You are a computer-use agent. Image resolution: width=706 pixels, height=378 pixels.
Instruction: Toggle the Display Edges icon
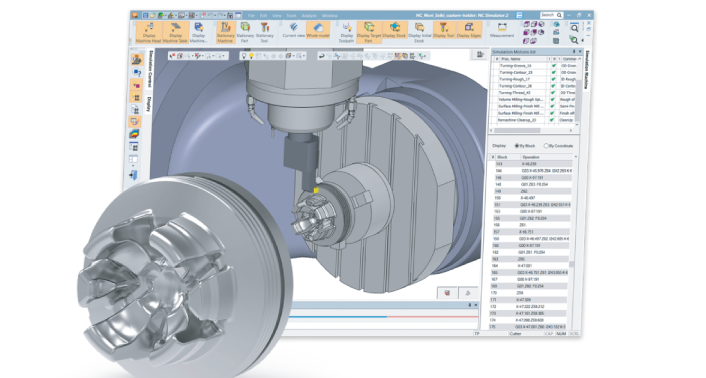(x=469, y=30)
